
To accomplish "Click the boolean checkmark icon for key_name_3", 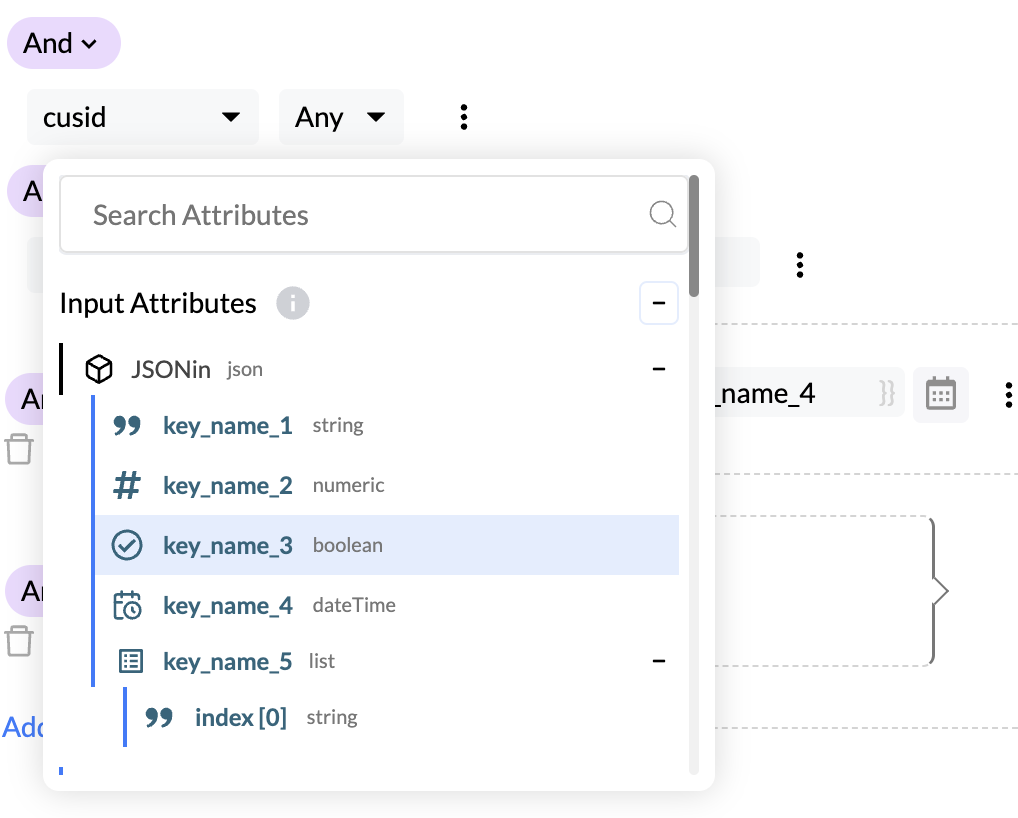I will (127, 546).
